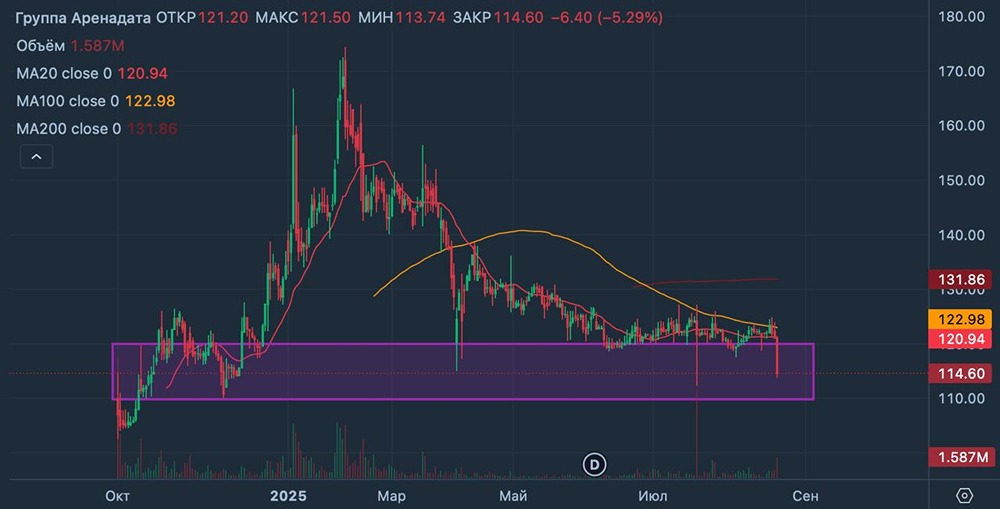Click the 110.00 price scale label

click(961, 399)
